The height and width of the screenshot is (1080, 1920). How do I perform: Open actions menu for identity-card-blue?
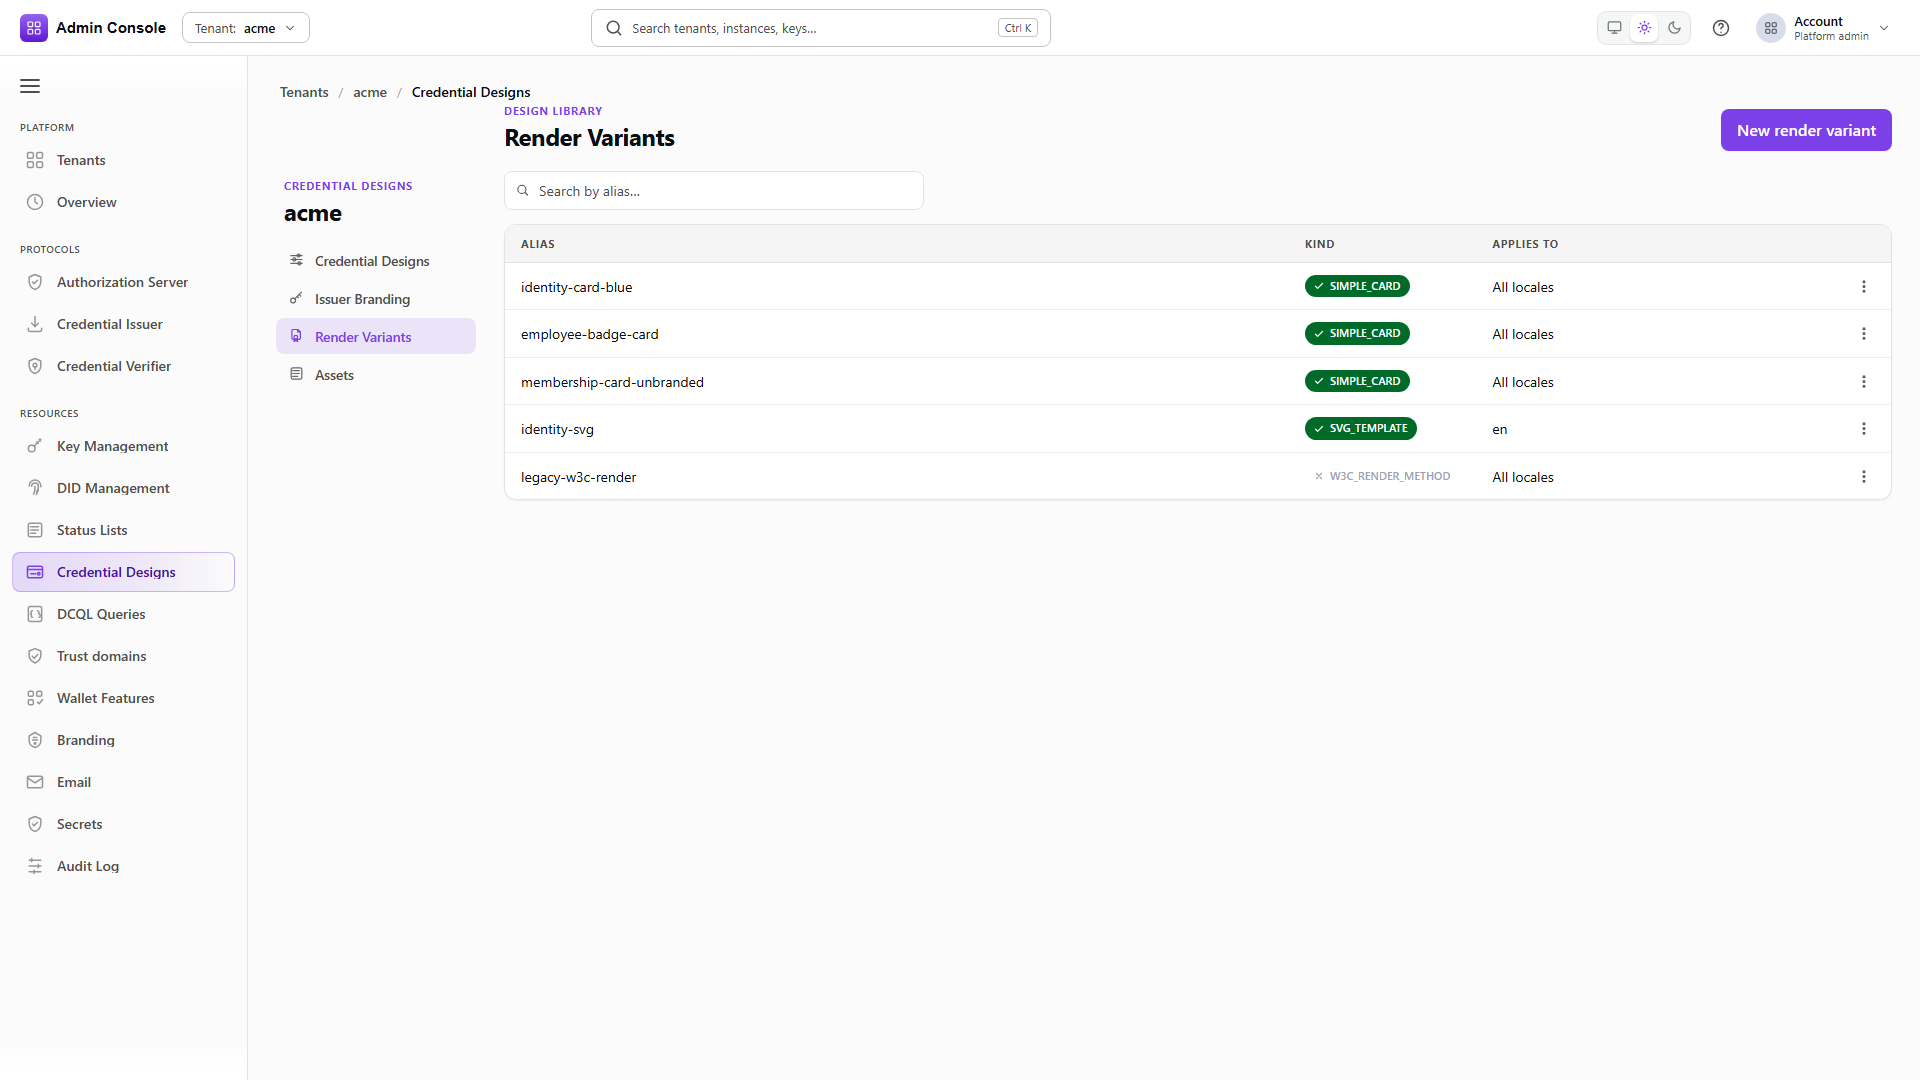coord(1864,287)
